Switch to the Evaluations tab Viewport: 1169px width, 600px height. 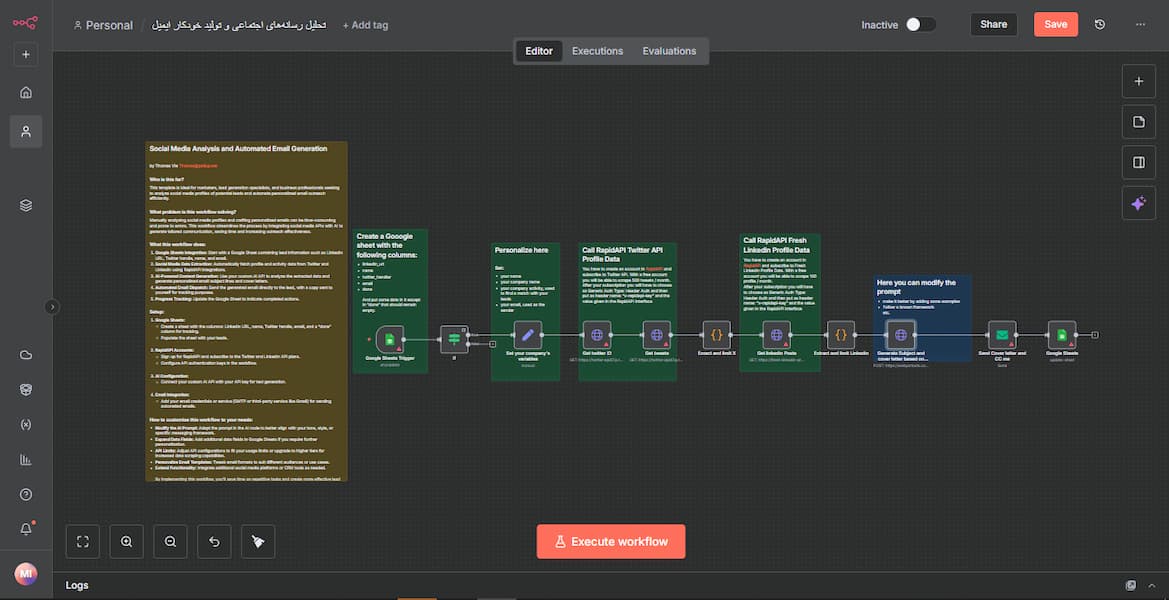click(x=669, y=51)
